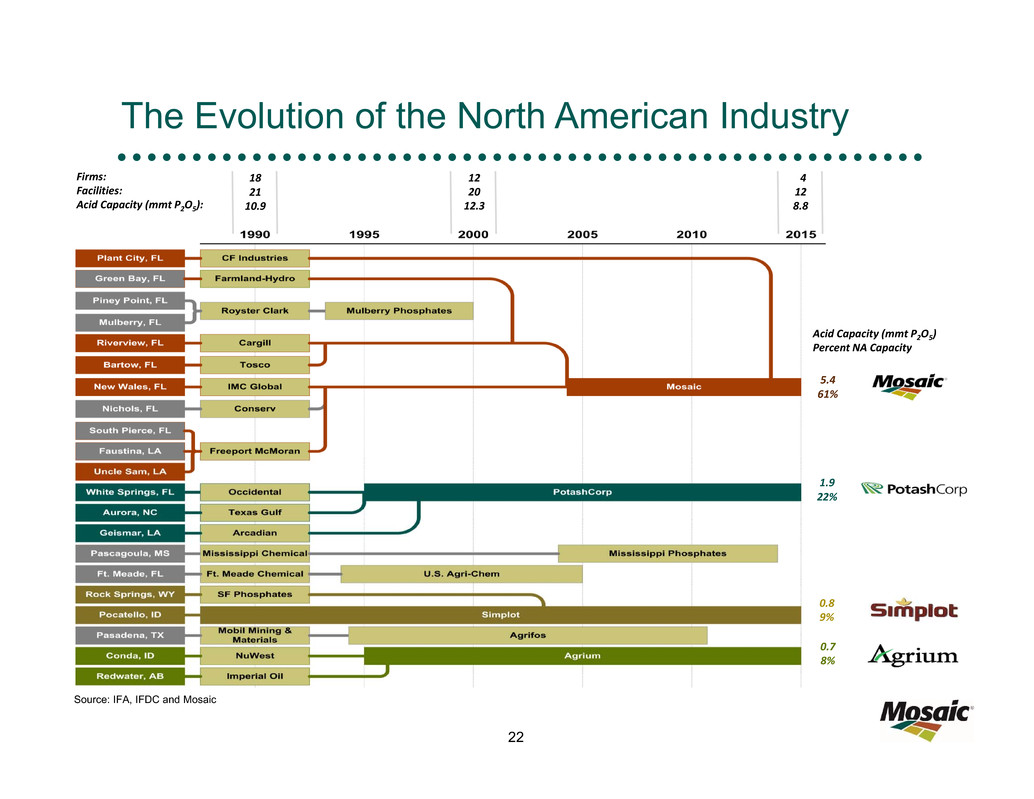
Task: Select the Piney Point, FL box
Action: pyautogui.click(x=130, y=301)
